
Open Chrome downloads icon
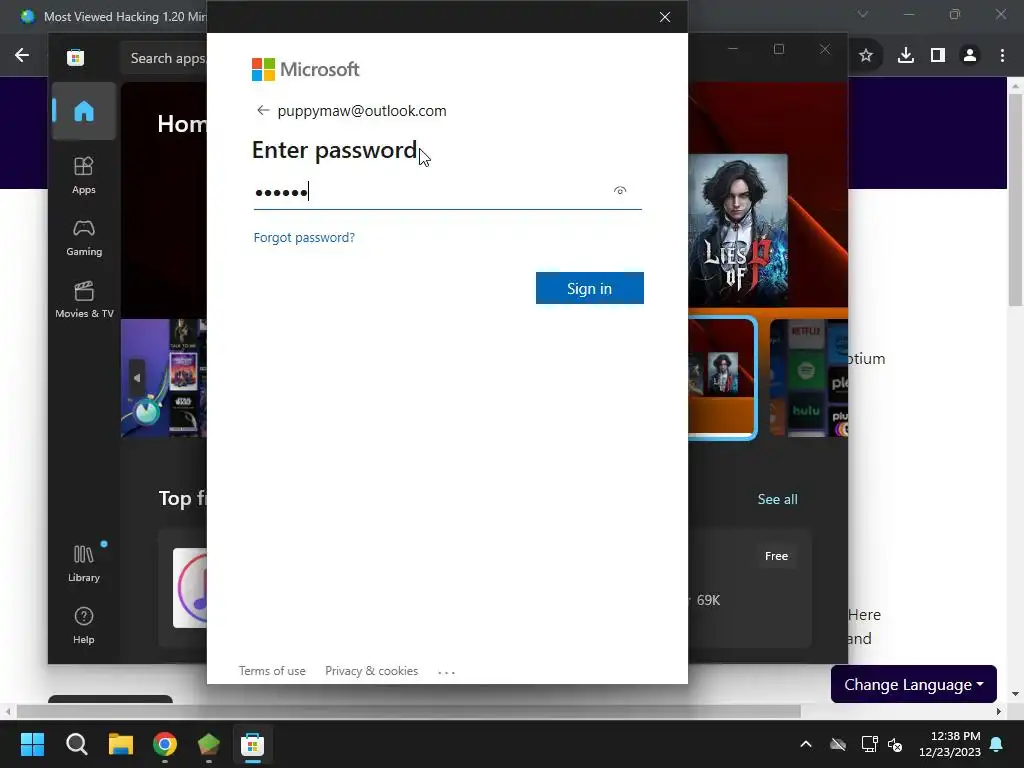(905, 56)
